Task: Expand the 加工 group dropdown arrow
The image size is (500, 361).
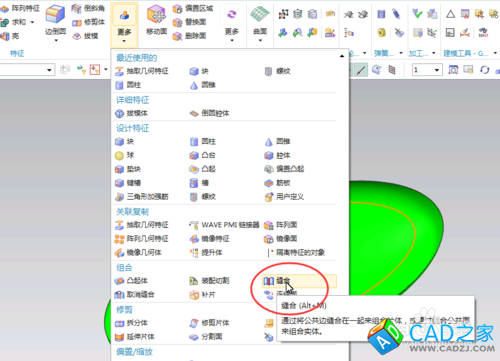Action: coord(434,53)
